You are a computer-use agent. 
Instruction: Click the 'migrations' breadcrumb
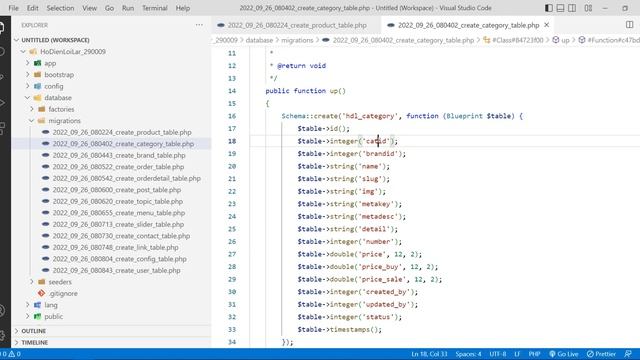(297, 40)
